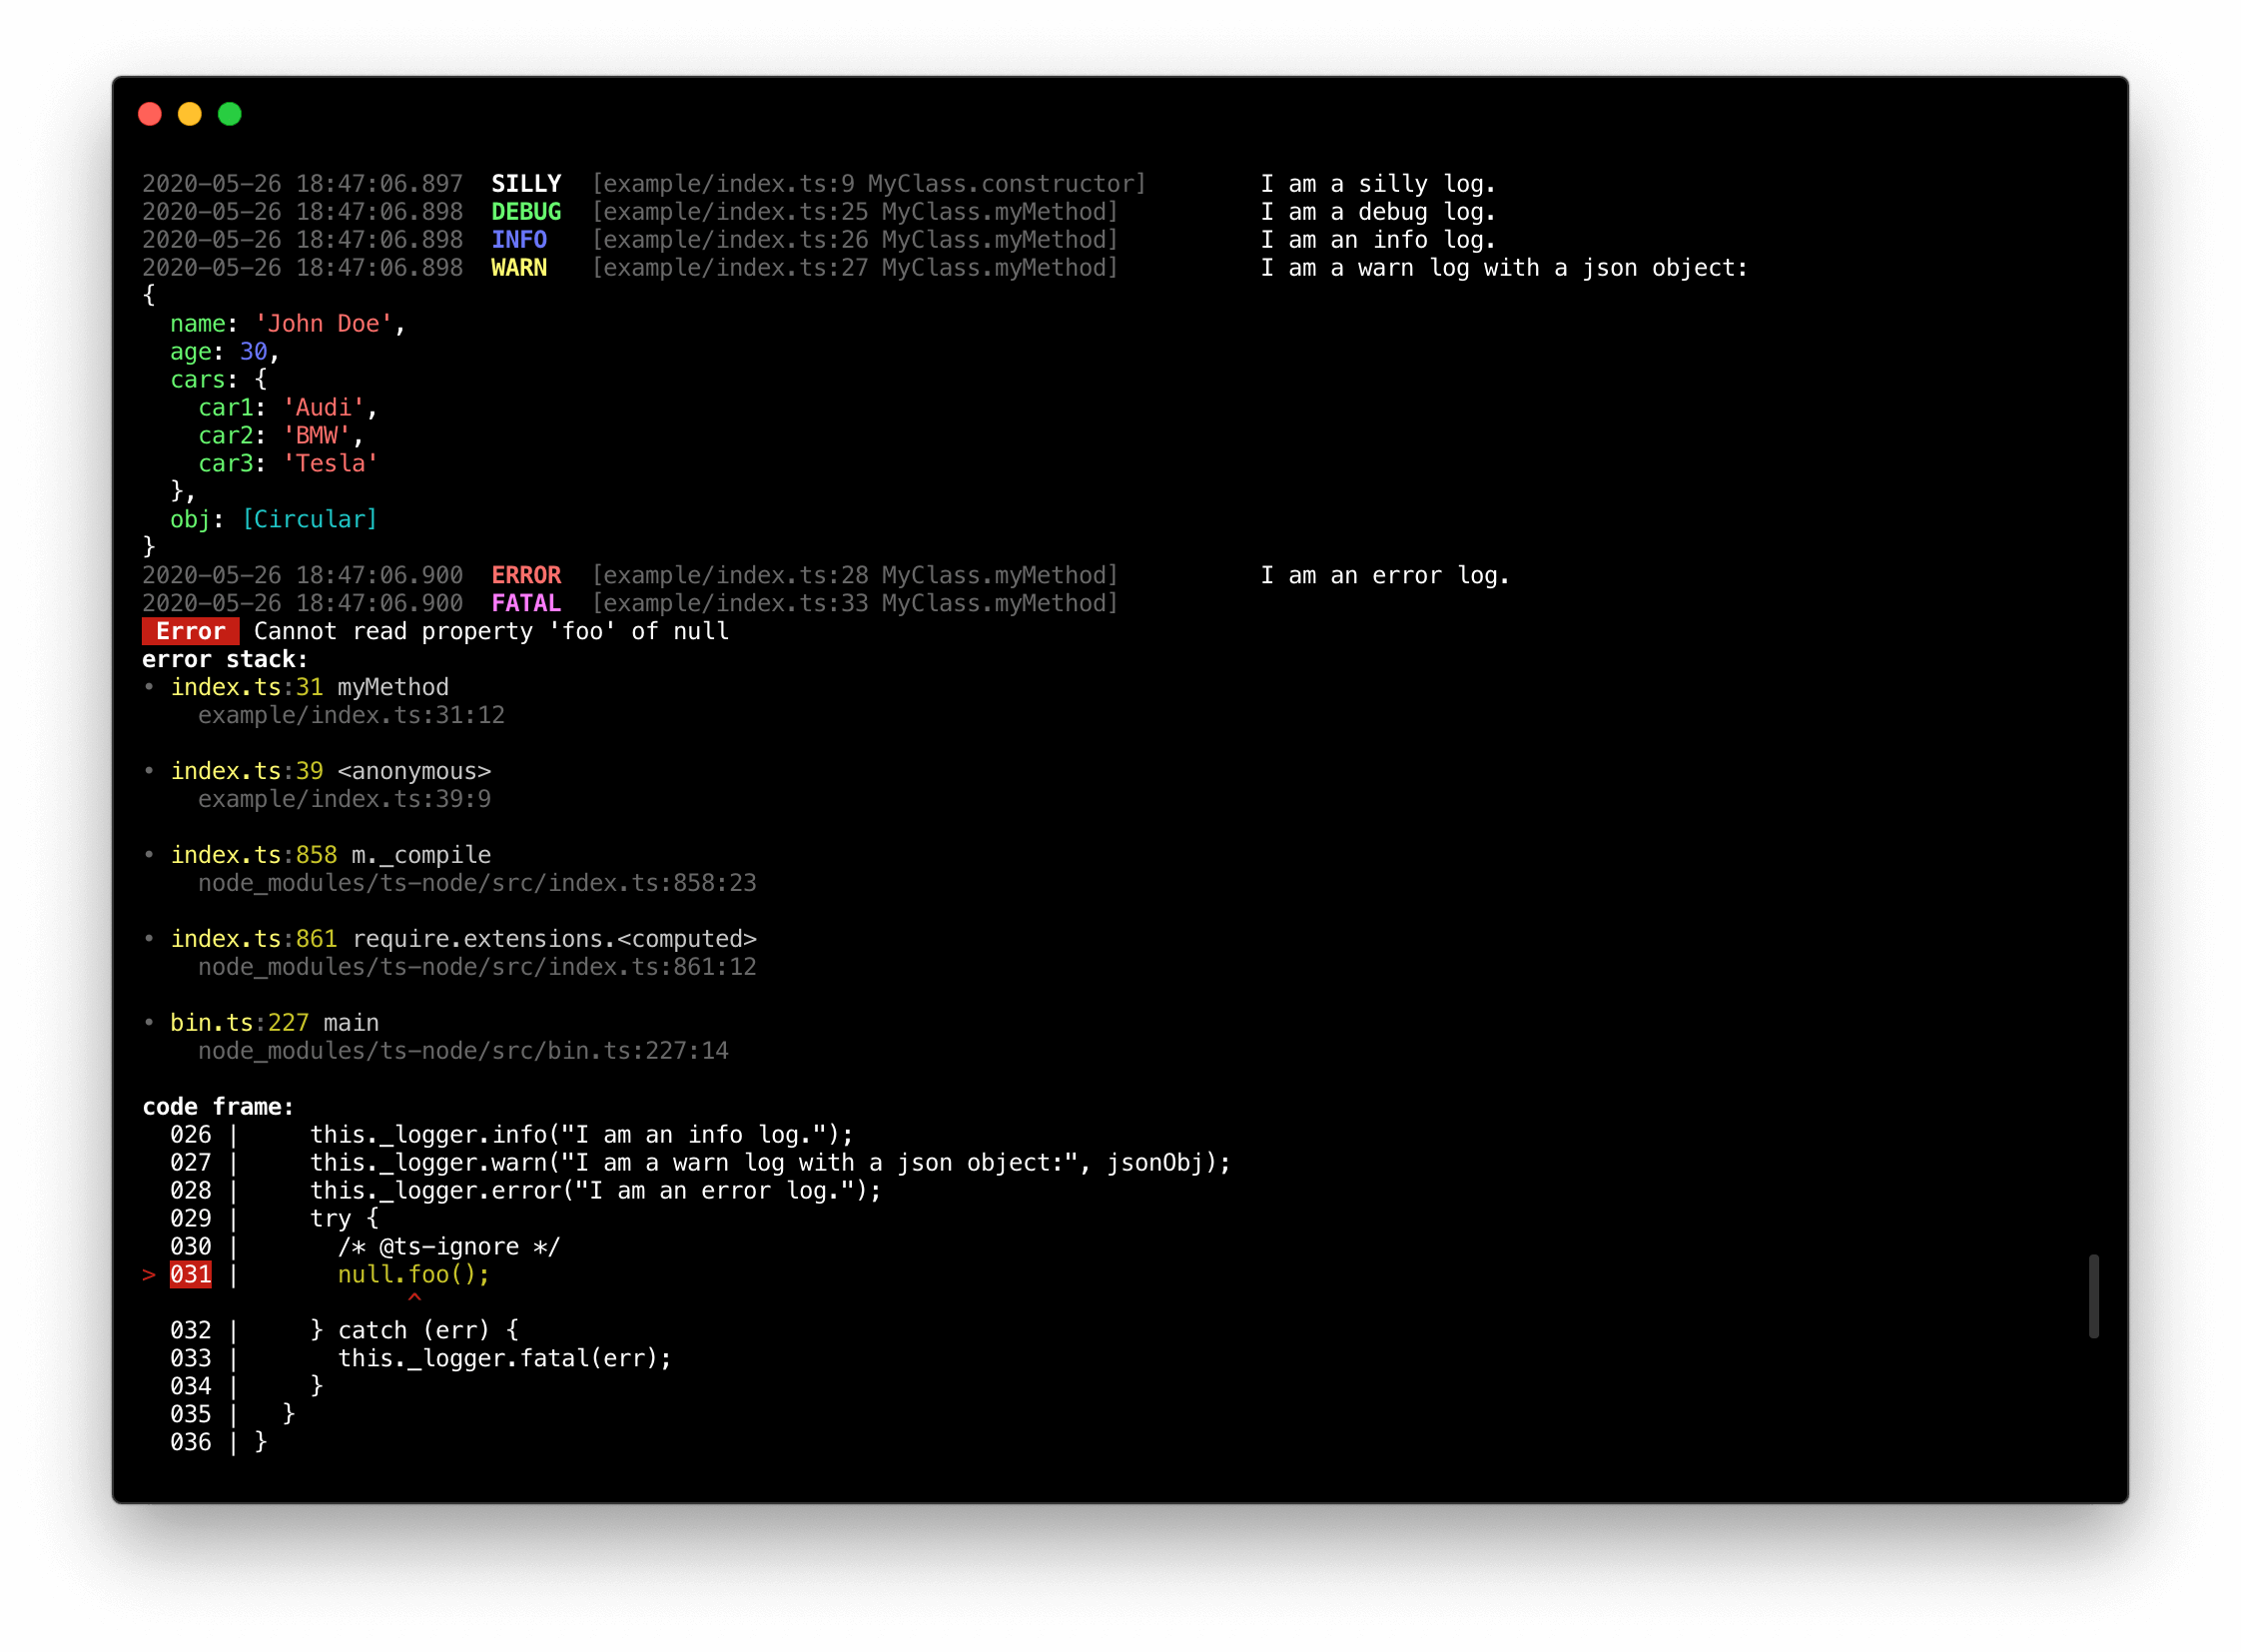Toggle the WARN log entry visibility
The width and height of the screenshot is (2241, 1652).
click(x=522, y=267)
